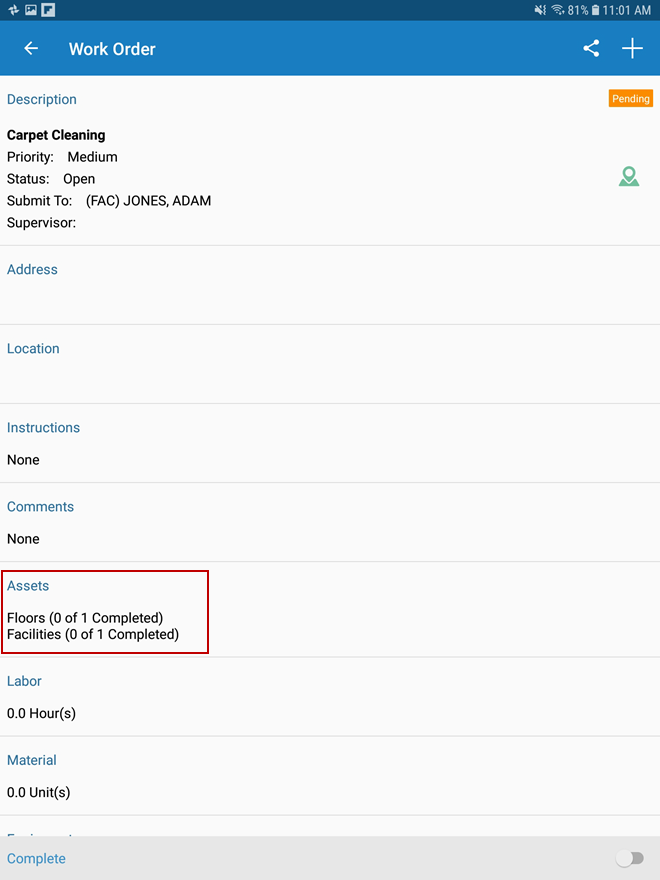Tap the orange Pending status badge
The height and width of the screenshot is (880, 660).
click(630, 99)
